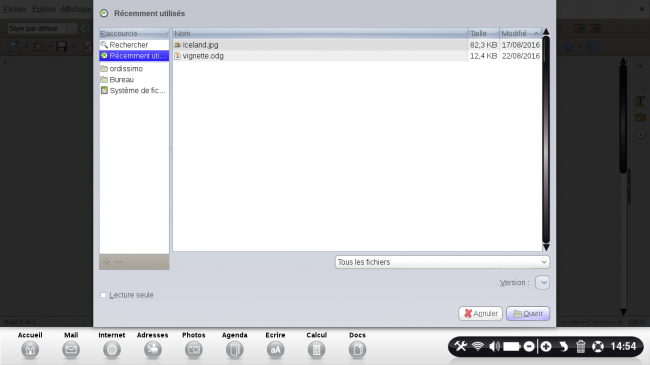The image size is (650, 365).
Task: Sort files by Modifié column header
Action: [520, 33]
